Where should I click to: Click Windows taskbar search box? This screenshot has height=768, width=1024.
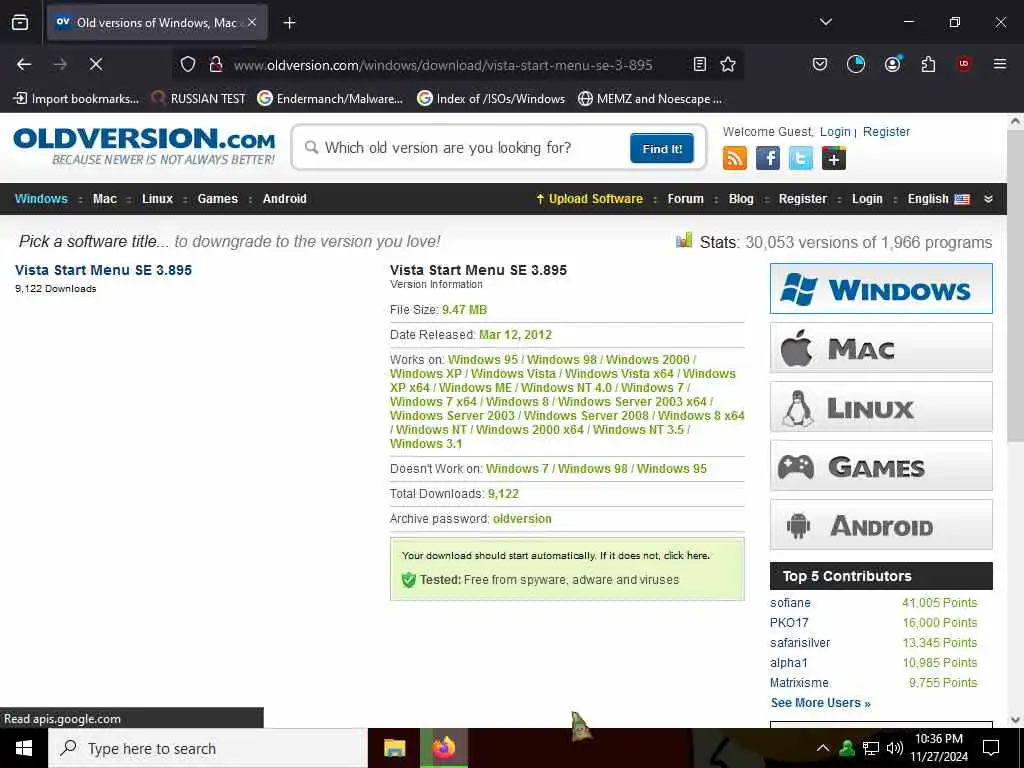[x=208, y=748]
